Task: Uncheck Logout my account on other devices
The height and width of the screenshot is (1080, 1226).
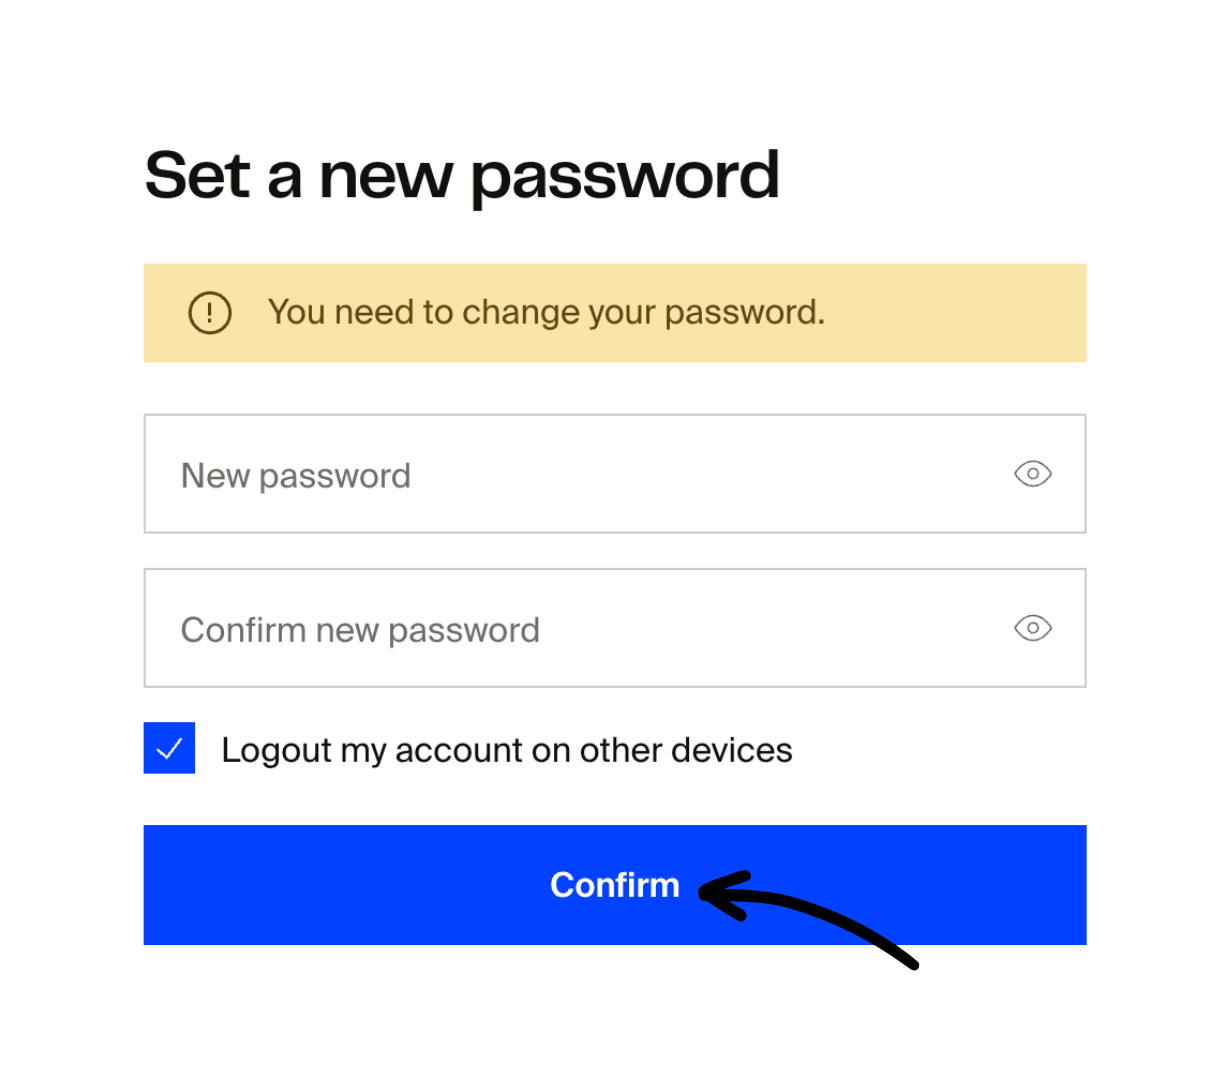Action: (x=169, y=748)
